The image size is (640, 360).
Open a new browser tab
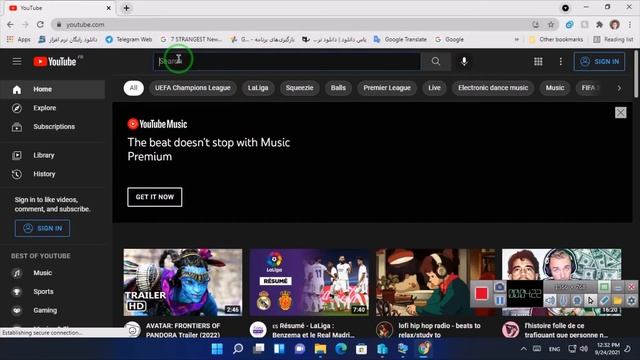click(126, 8)
